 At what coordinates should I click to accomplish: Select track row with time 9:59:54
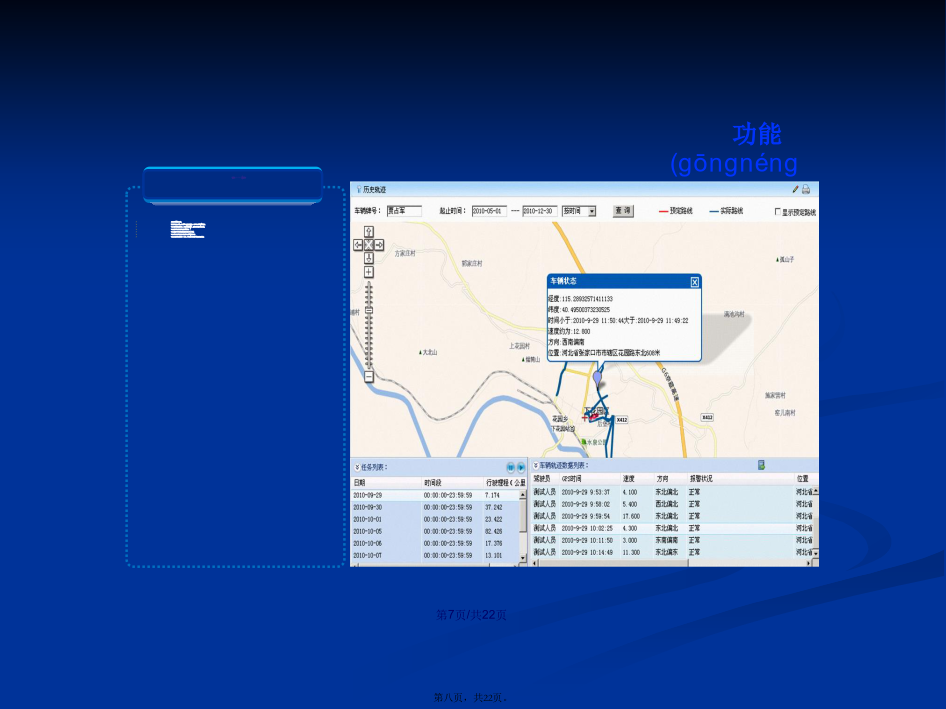coord(671,517)
